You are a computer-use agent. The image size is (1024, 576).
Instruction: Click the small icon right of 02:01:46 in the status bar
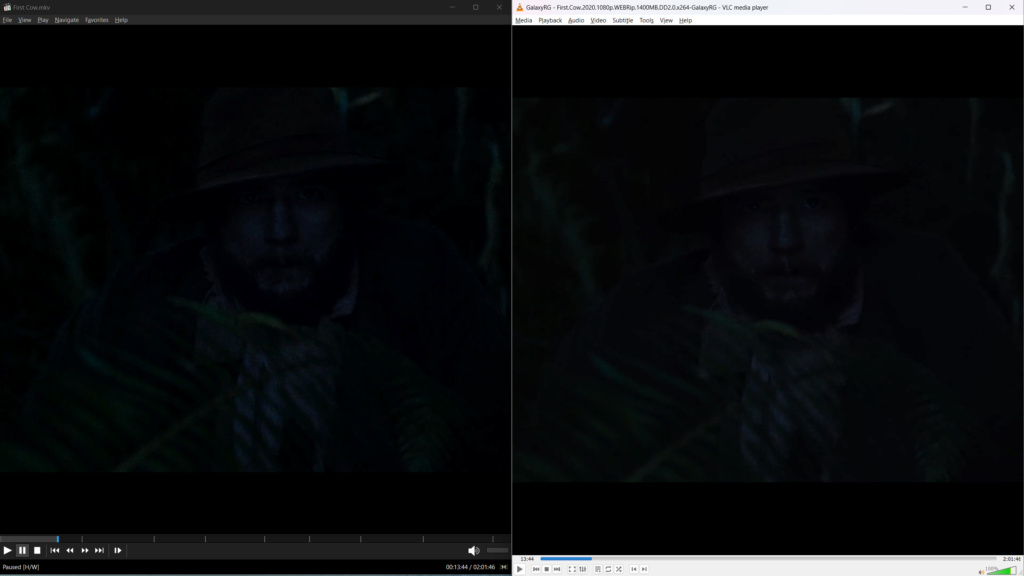click(504, 567)
